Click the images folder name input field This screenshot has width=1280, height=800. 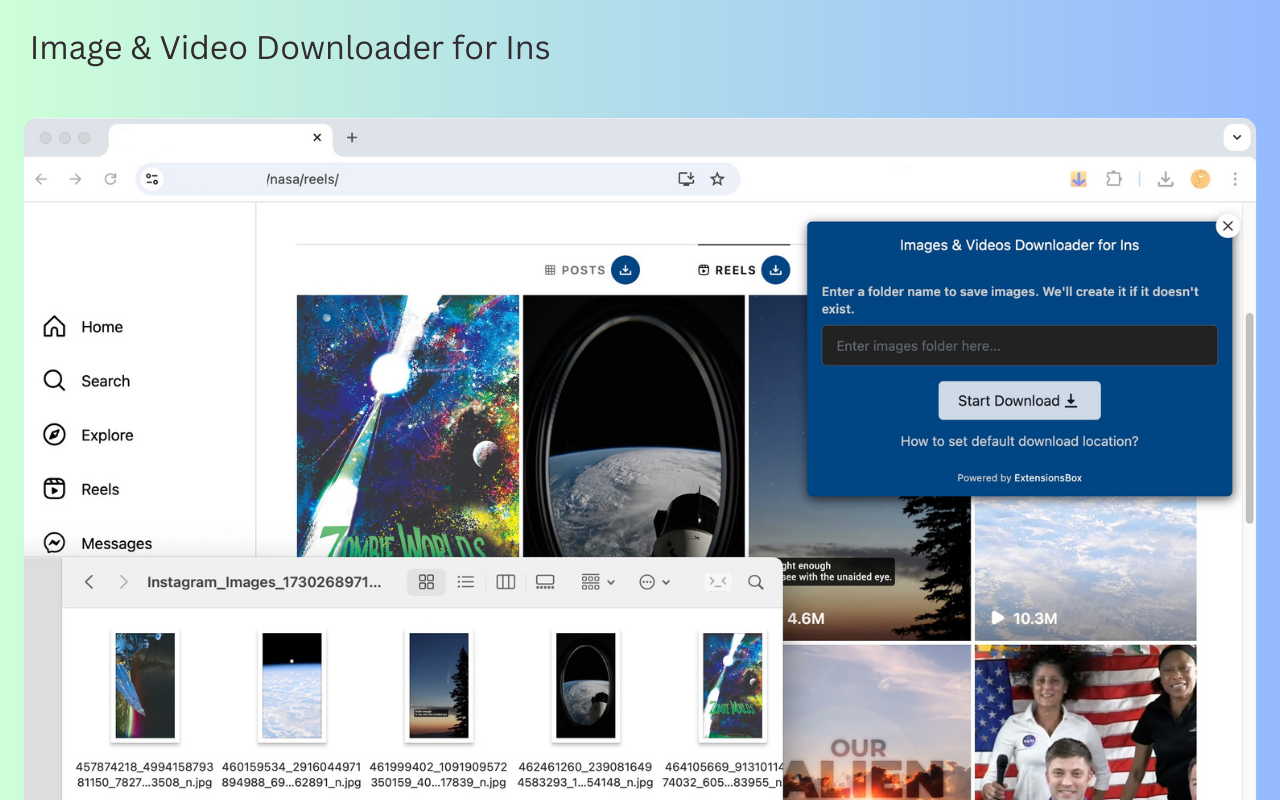1019,345
